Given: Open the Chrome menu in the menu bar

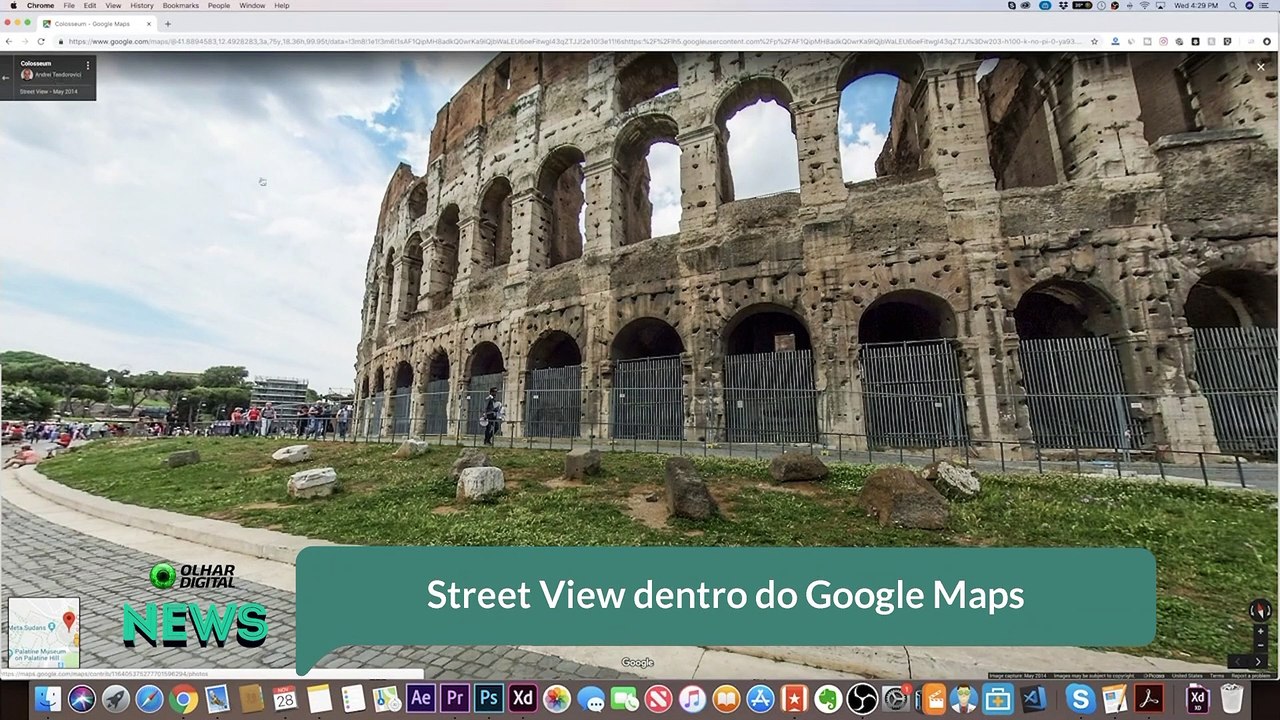Looking at the screenshot, I should click(x=40, y=5).
